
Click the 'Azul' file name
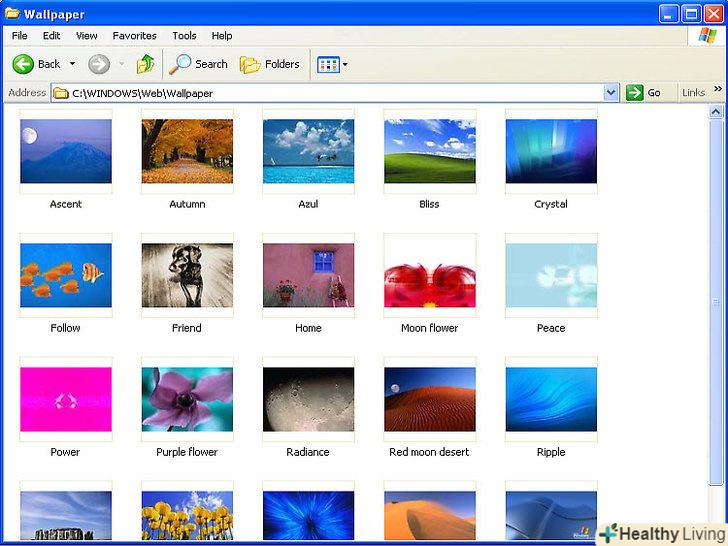pos(308,204)
